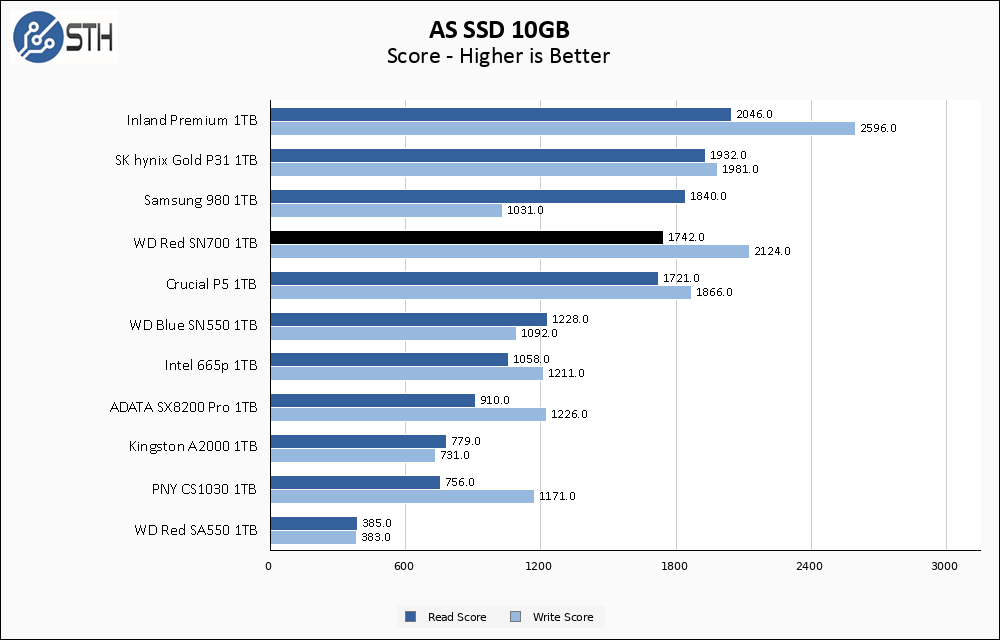Select the SK hynix Gold P31 1TB label
The height and width of the screenshot is (640, 1000).
(x=186, y=160)
